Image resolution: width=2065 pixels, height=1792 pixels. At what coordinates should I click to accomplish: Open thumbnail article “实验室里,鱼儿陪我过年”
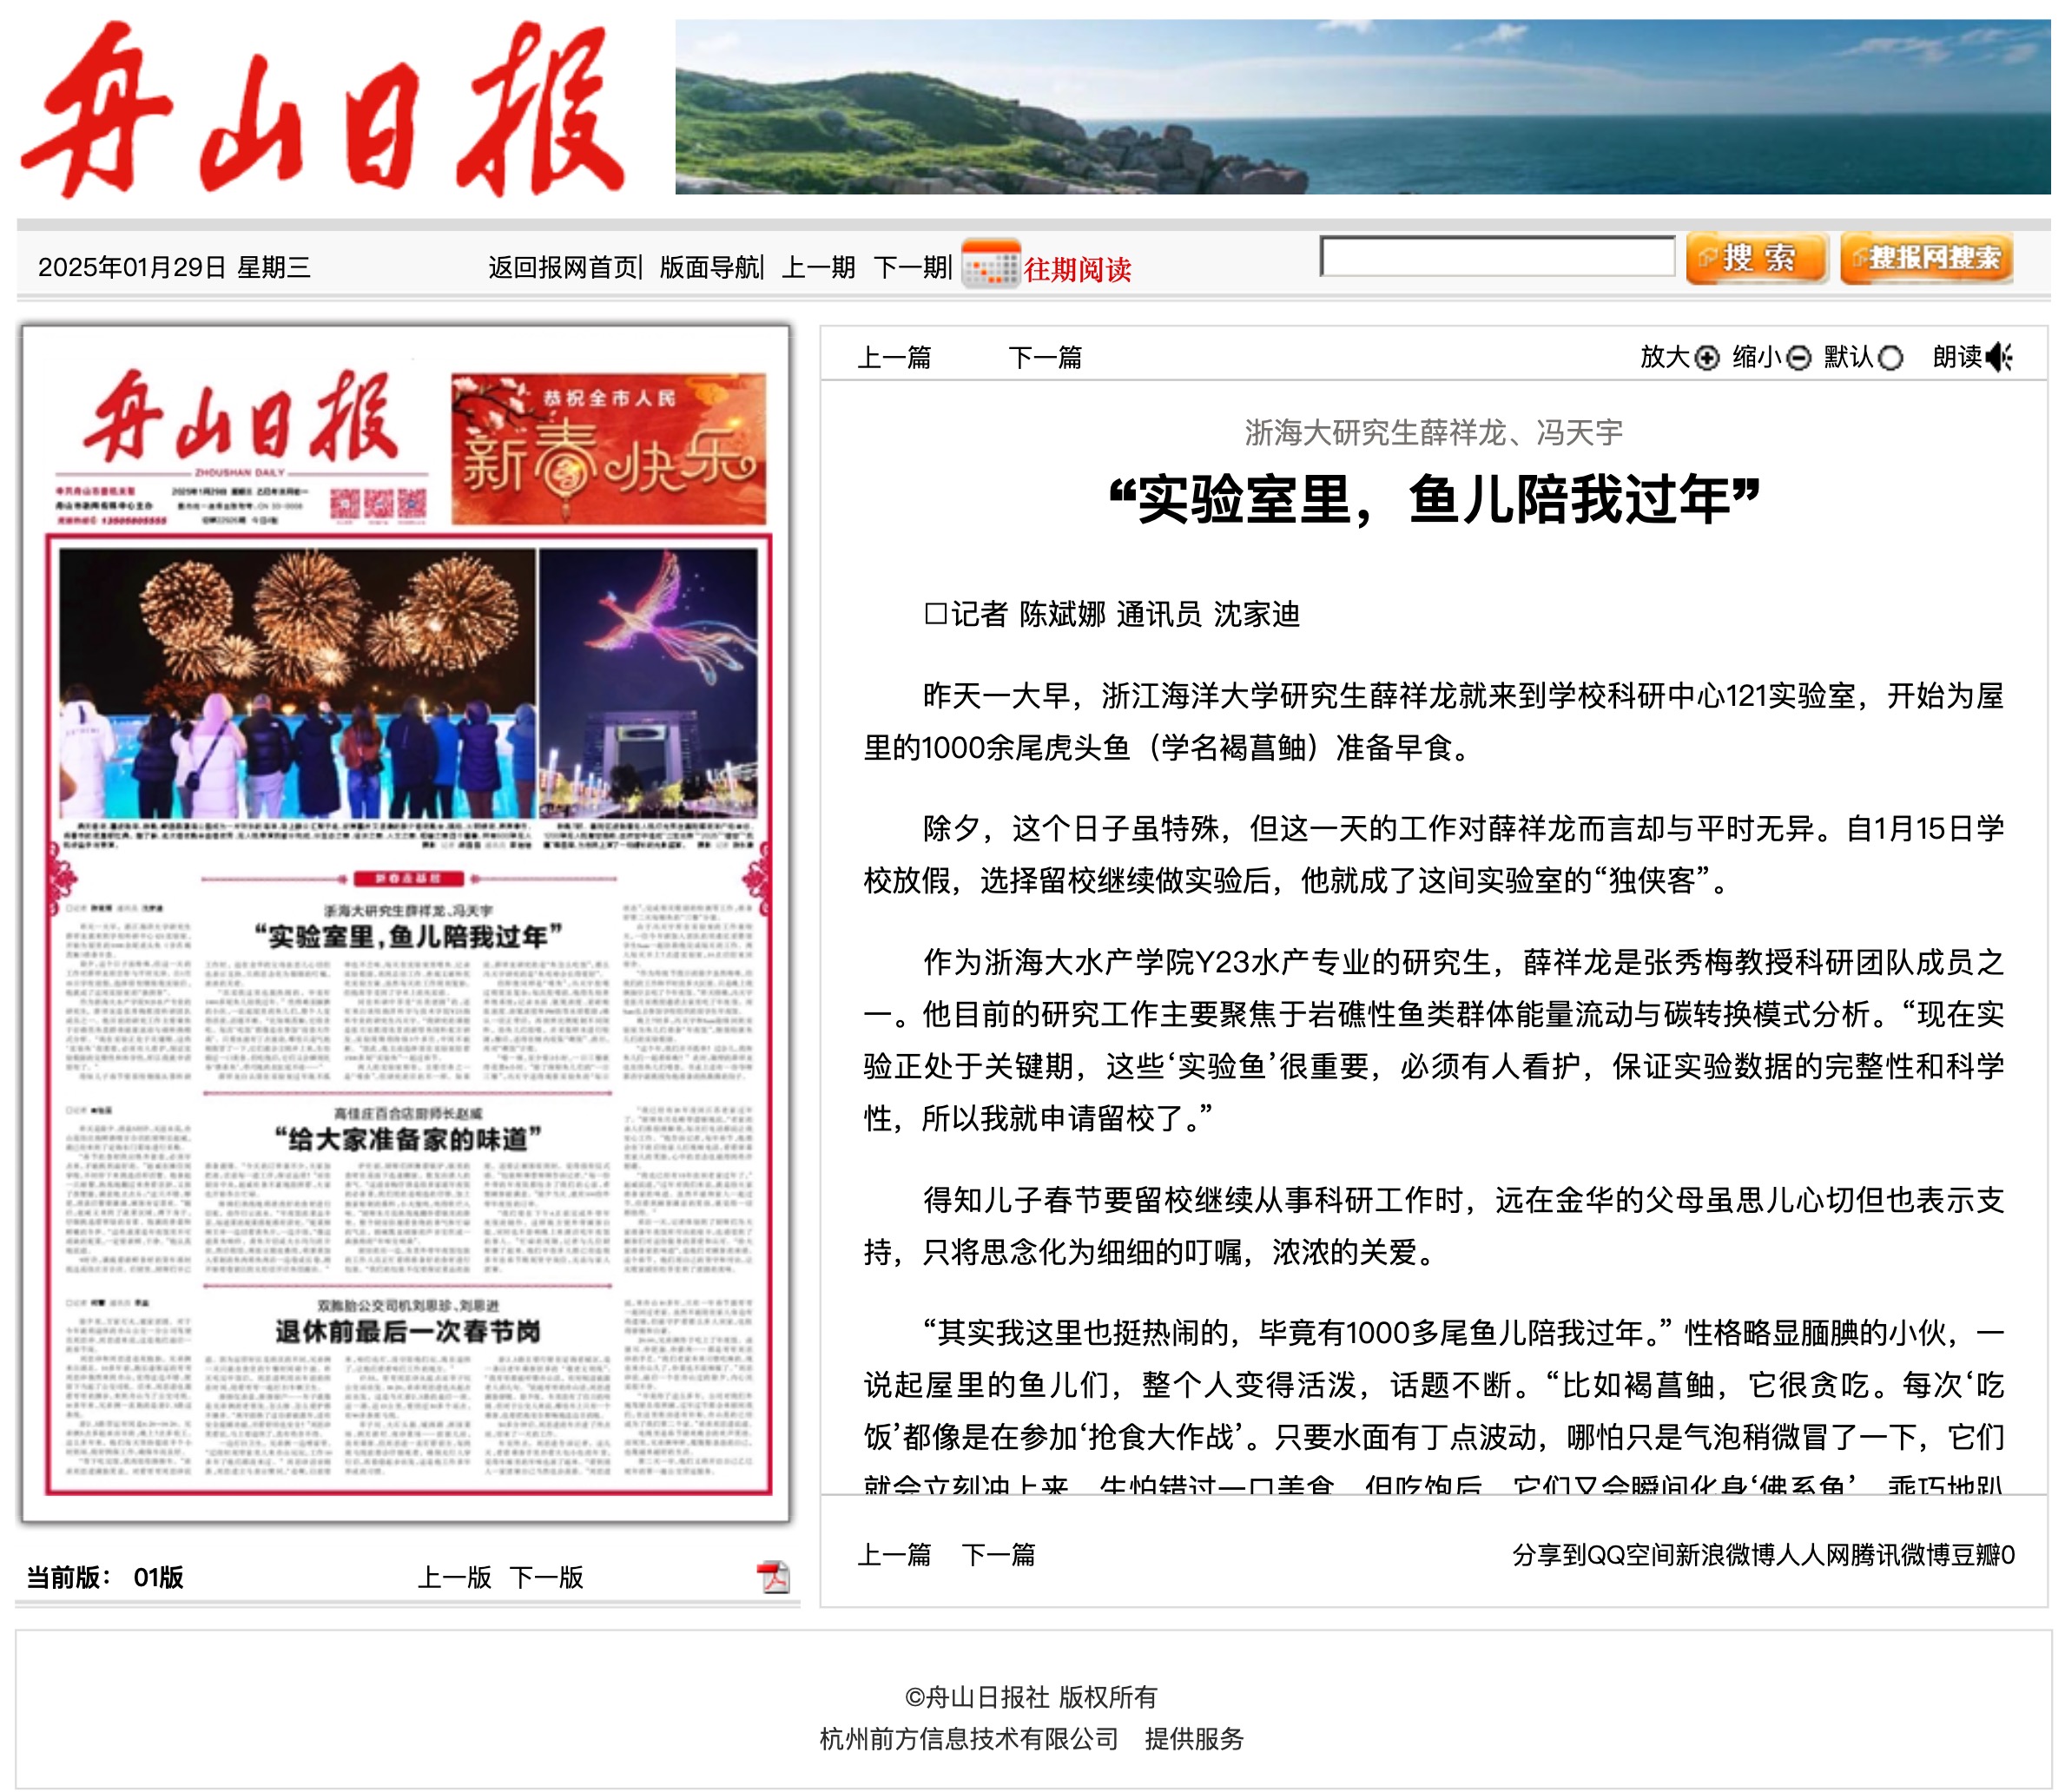coord(408,937)
